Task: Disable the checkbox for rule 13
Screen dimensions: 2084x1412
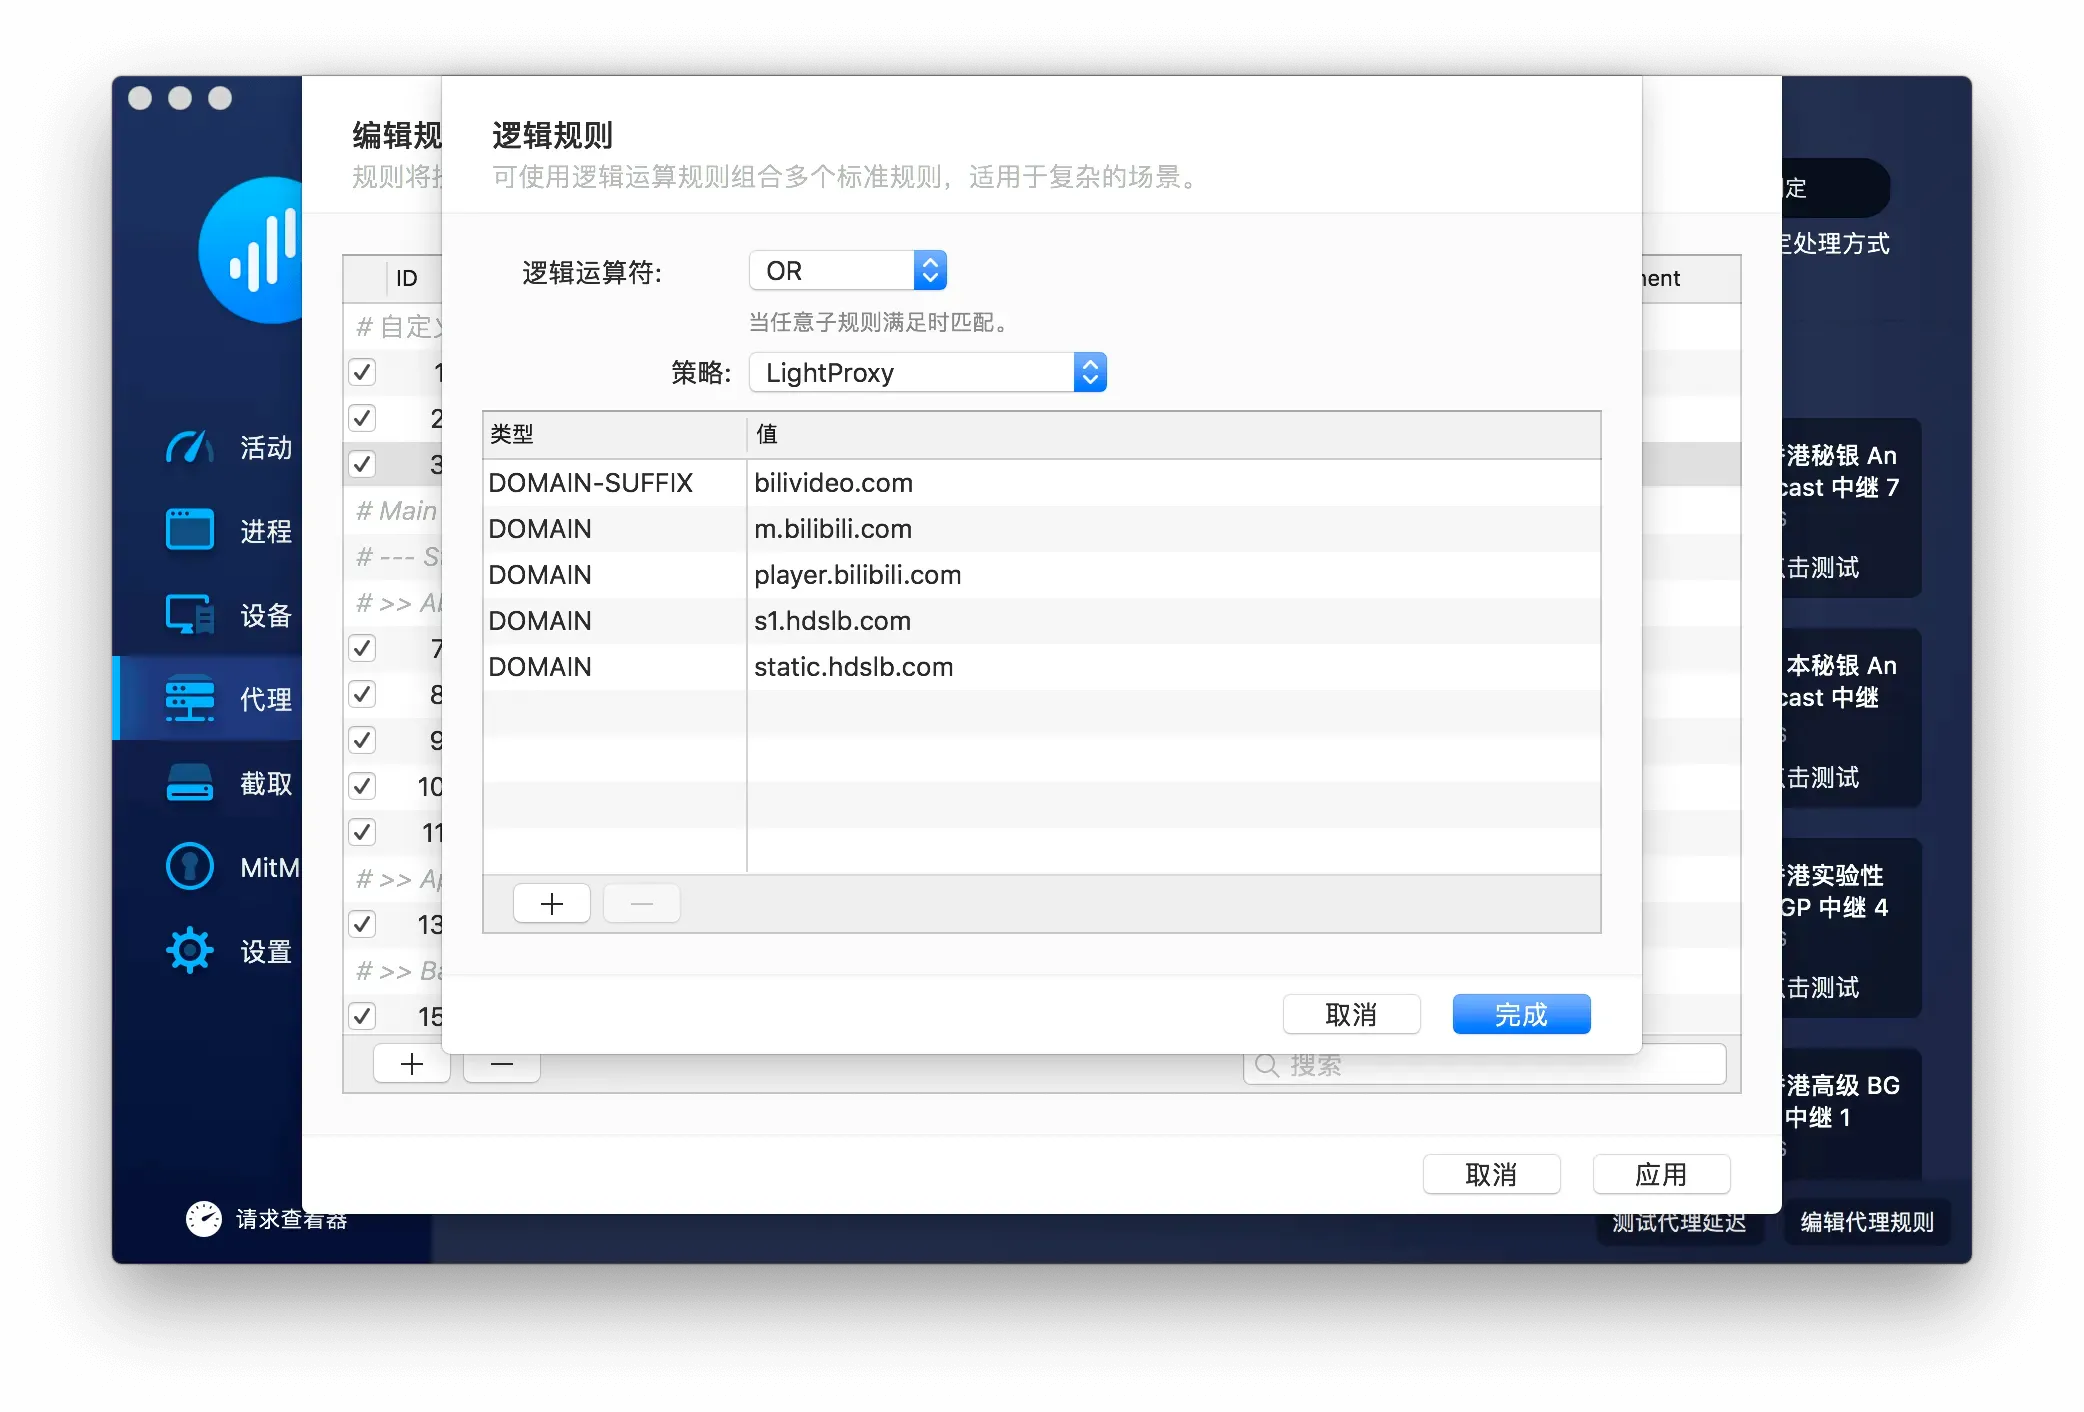Action: coord(362,924)
